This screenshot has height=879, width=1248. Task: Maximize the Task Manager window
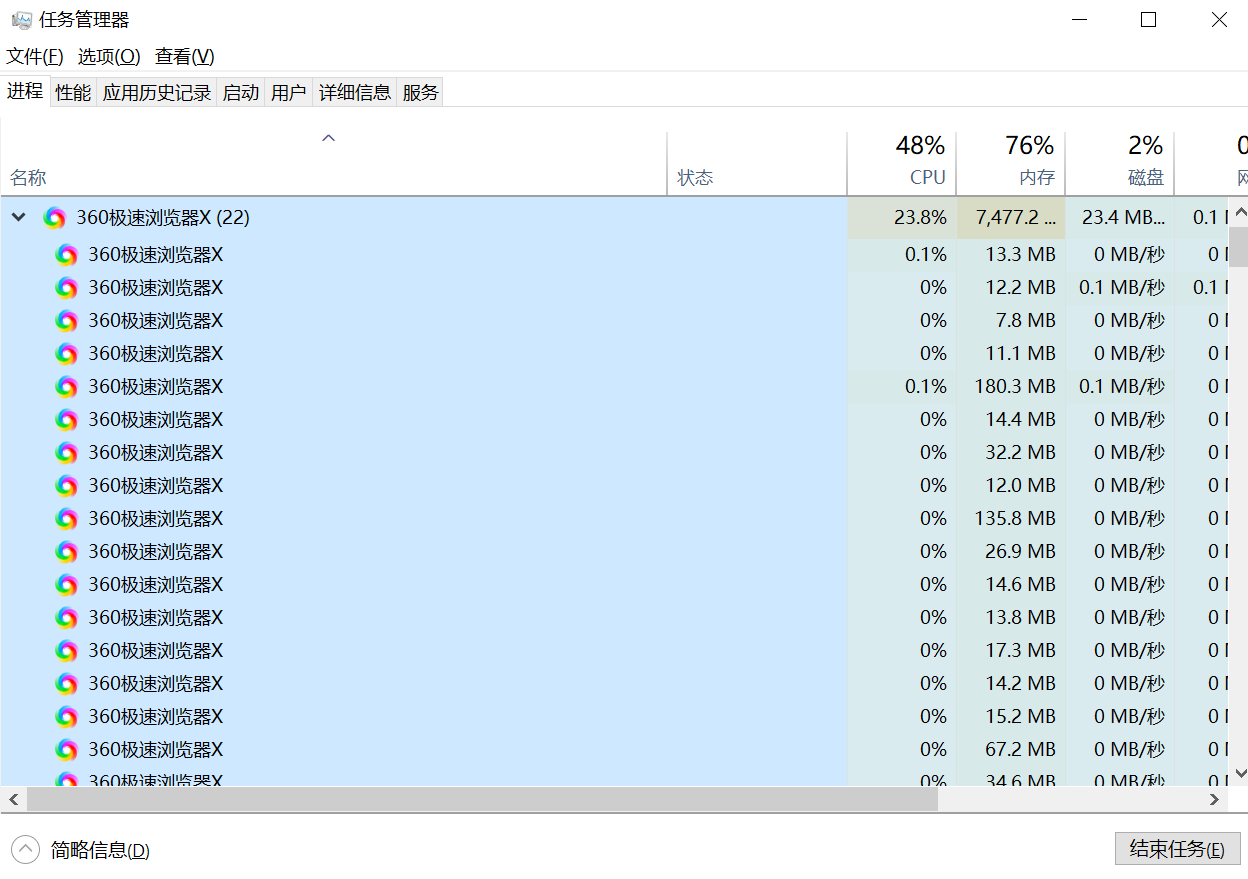point(1148,20)
